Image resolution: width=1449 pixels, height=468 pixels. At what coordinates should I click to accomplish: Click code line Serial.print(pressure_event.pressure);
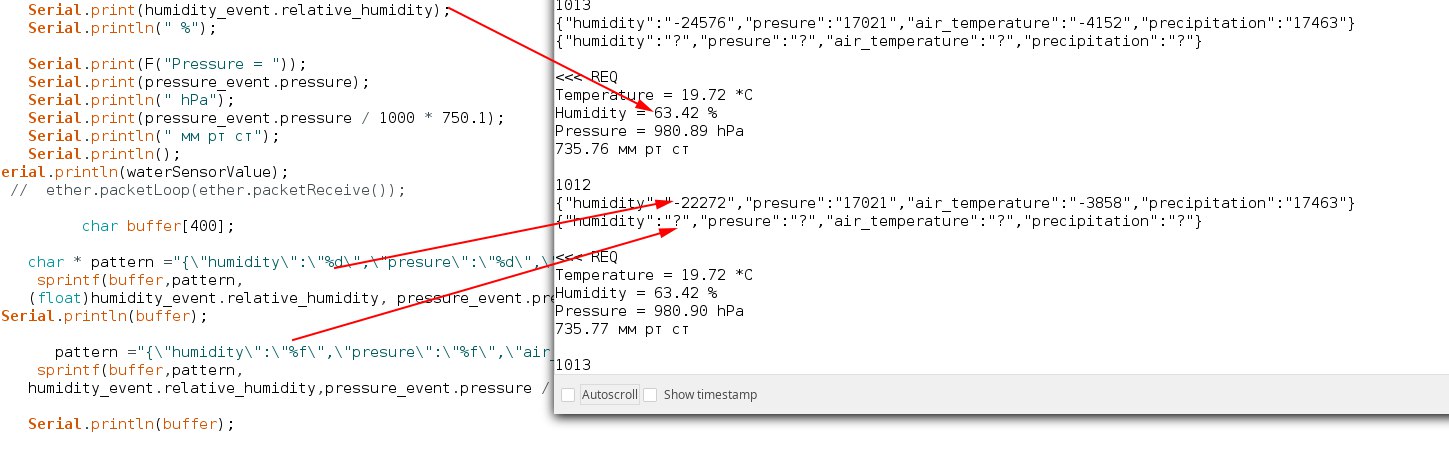pyautogui.click(x=198, y=82)
